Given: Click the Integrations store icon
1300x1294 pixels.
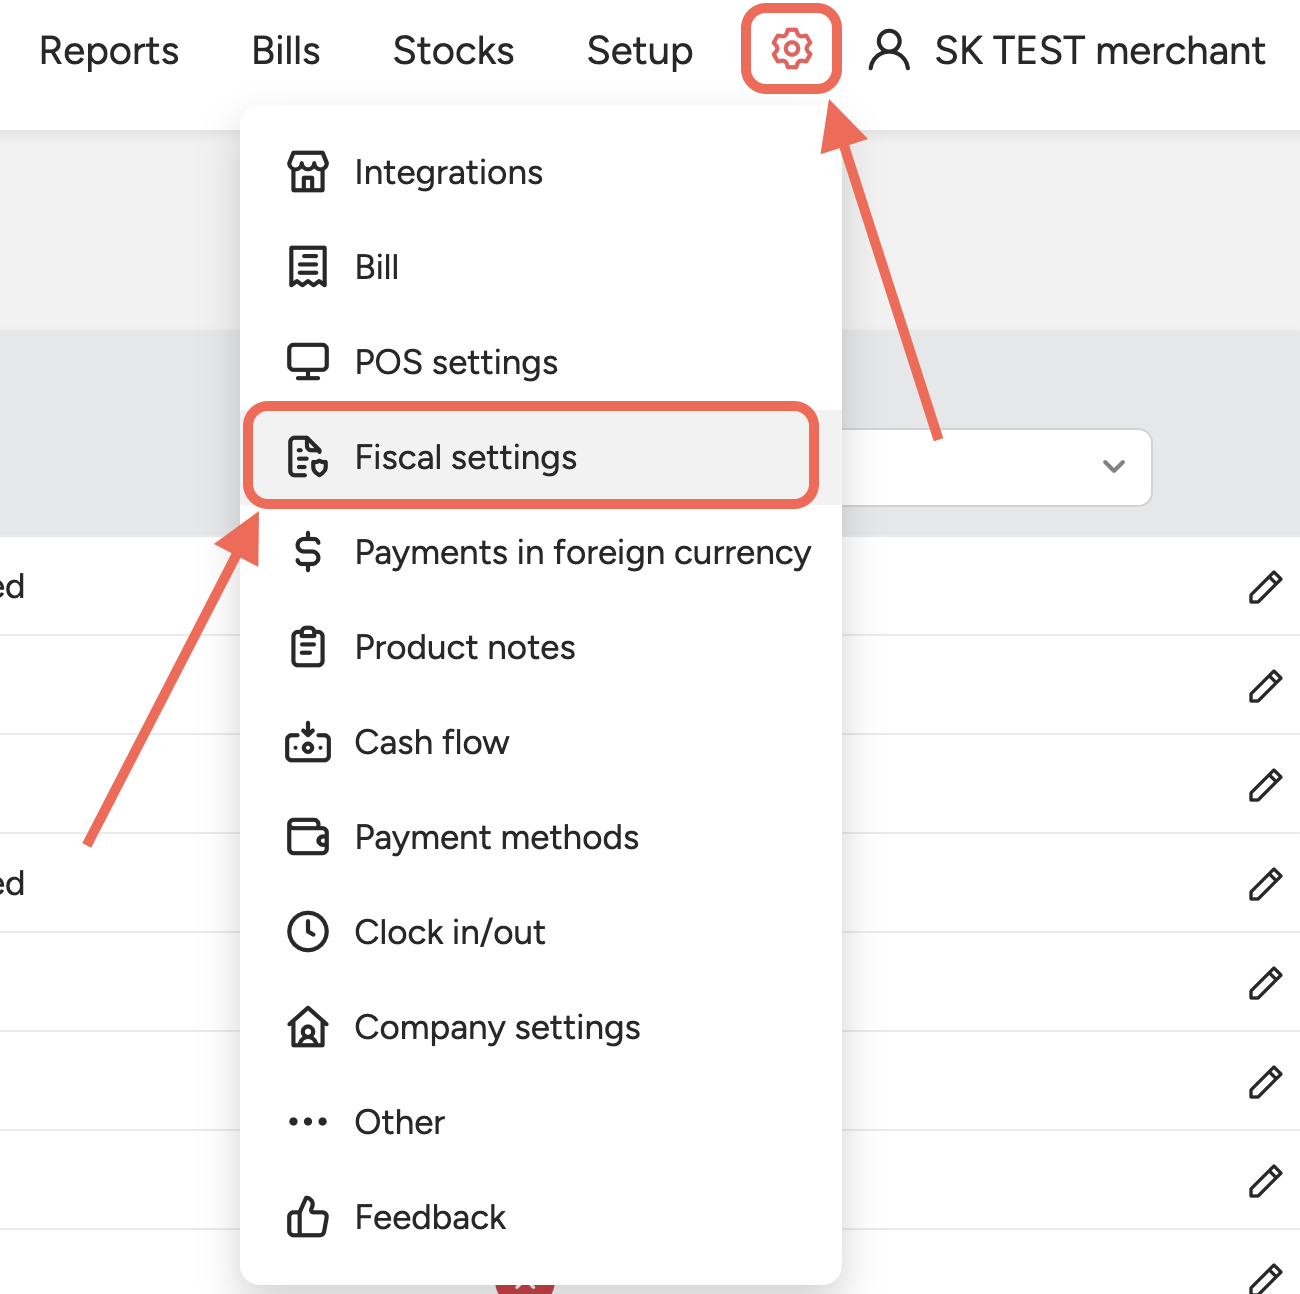Looking at the screenshot, I should coord(308,172).
